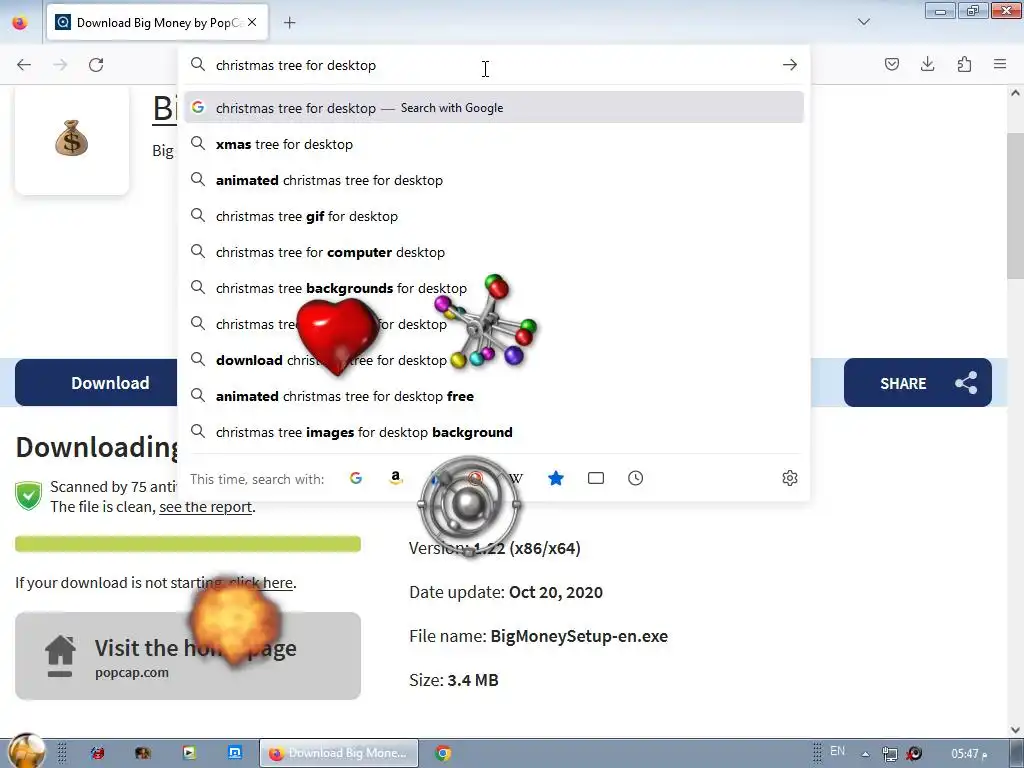Click the Go arrow in the address bar
Screen dimensions: 1024x768
click(790, 65)
